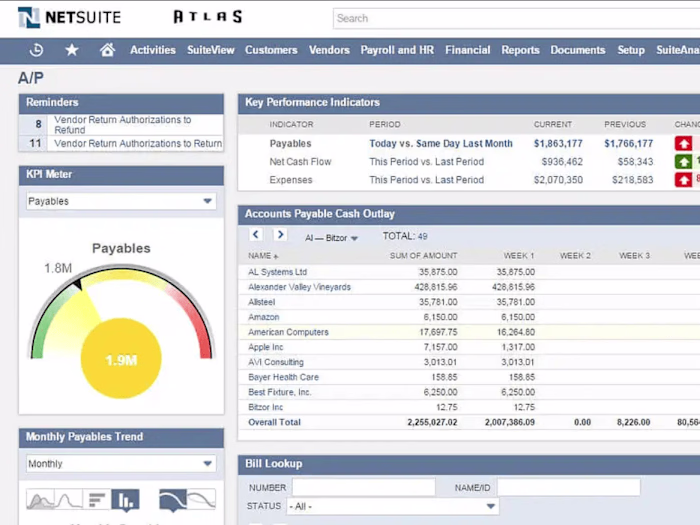Open the Setup menu
This screenshot has width=700, height=525.
tap(631, 50)
